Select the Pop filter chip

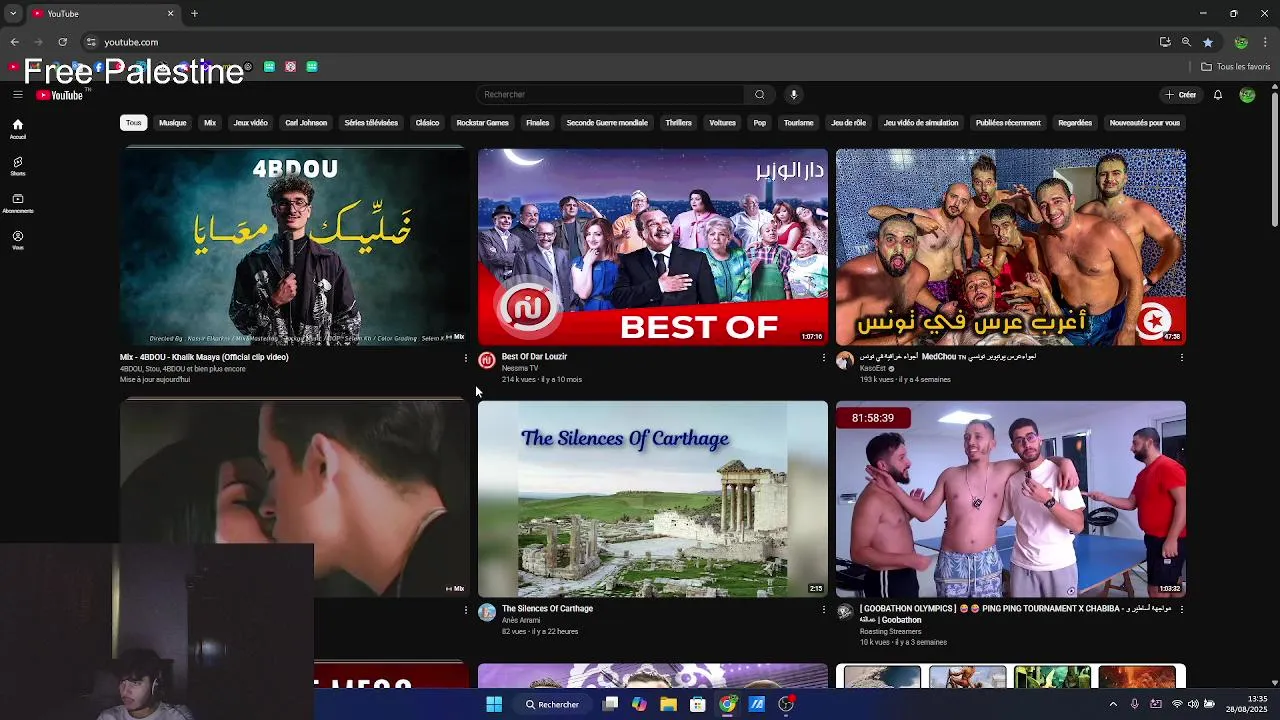click(x=760, y=123)
